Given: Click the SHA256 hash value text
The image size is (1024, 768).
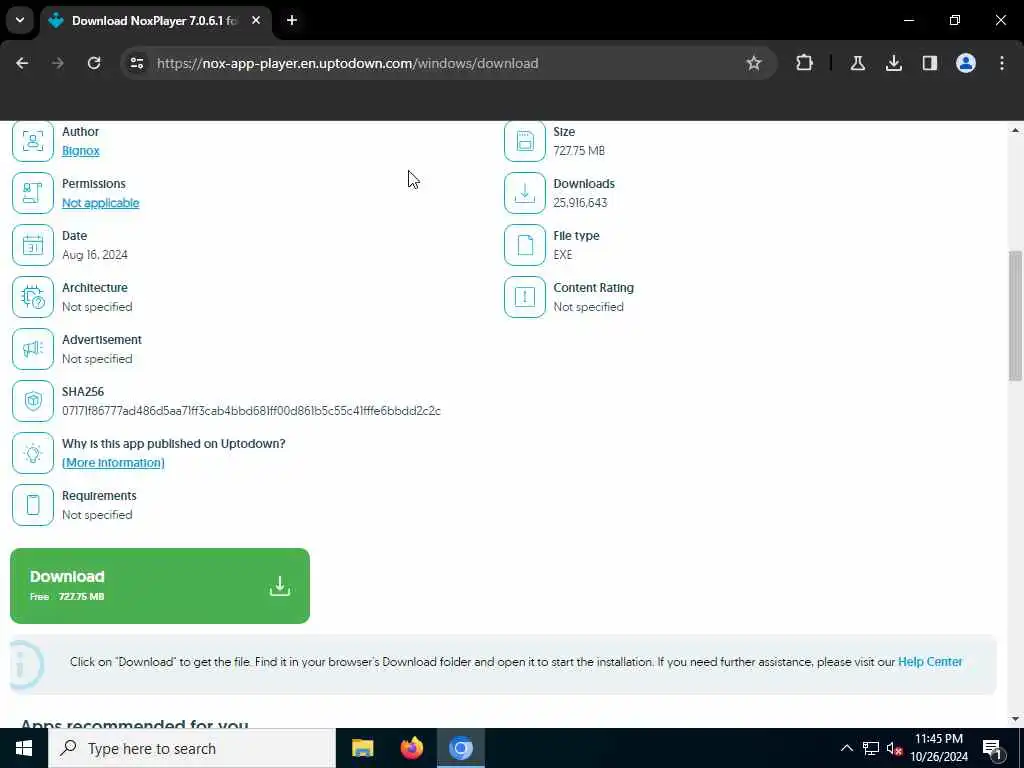Looking at the screenshot, I should click(251, 411).
